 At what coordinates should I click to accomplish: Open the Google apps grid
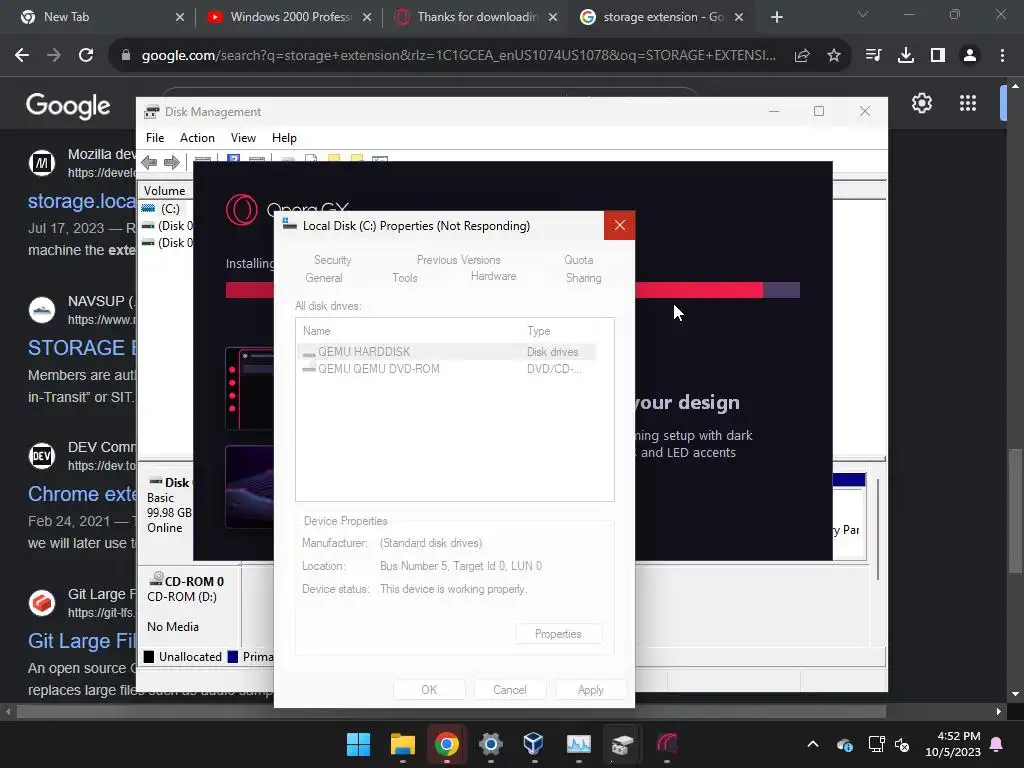(x=968, y=103)
